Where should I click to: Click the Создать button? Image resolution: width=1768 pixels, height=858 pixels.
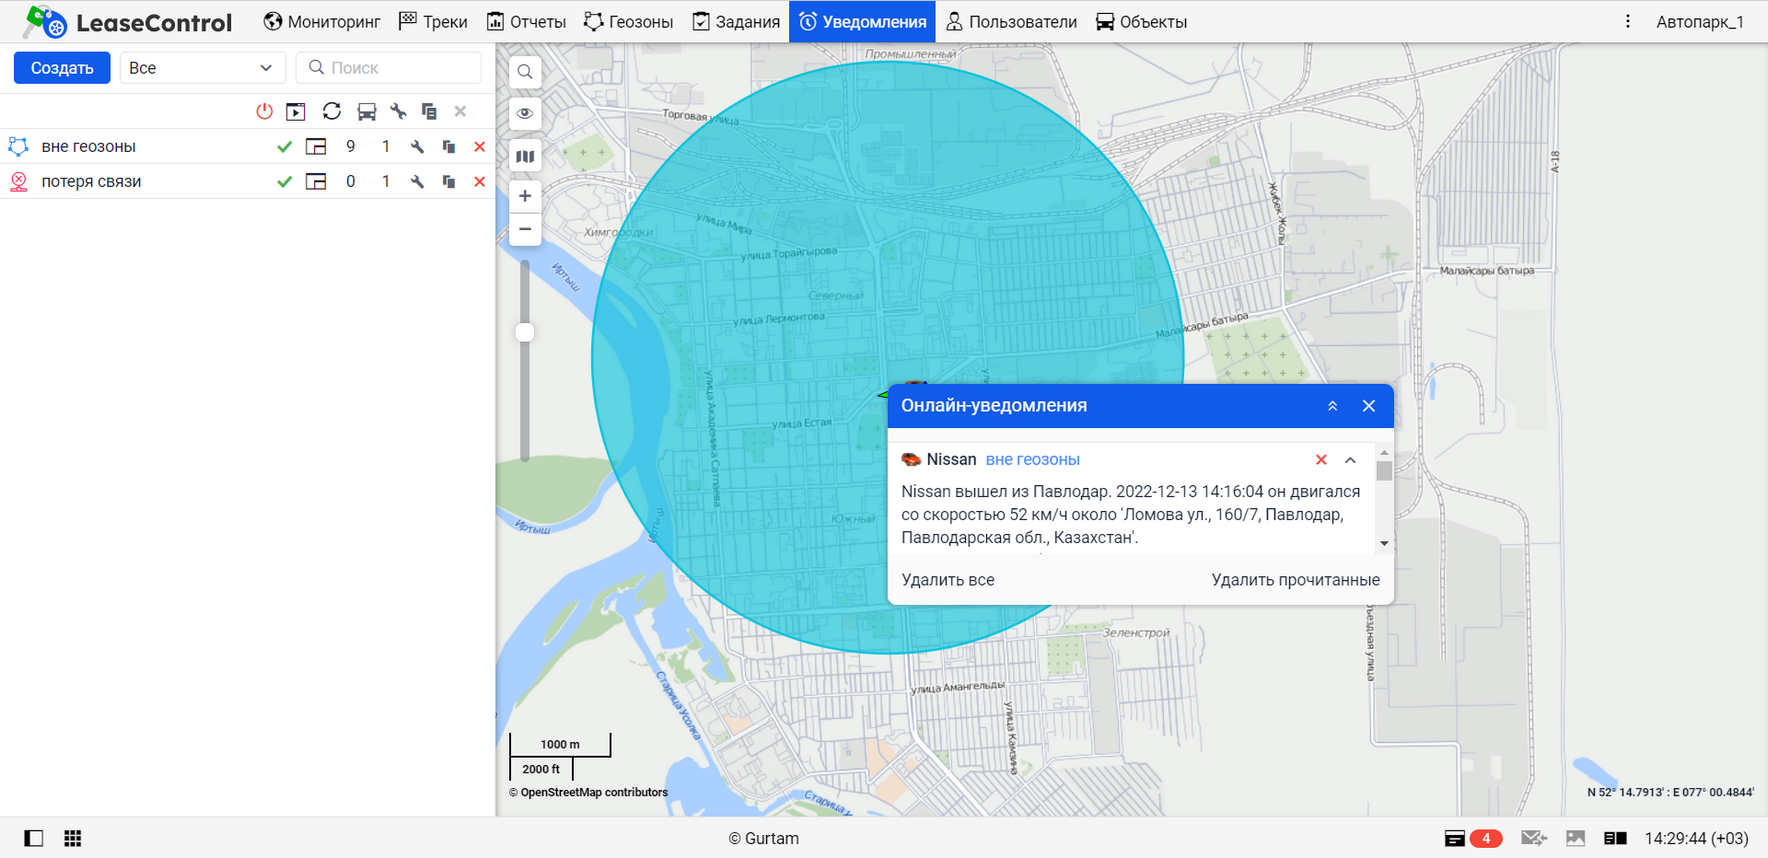pos(62,68)
